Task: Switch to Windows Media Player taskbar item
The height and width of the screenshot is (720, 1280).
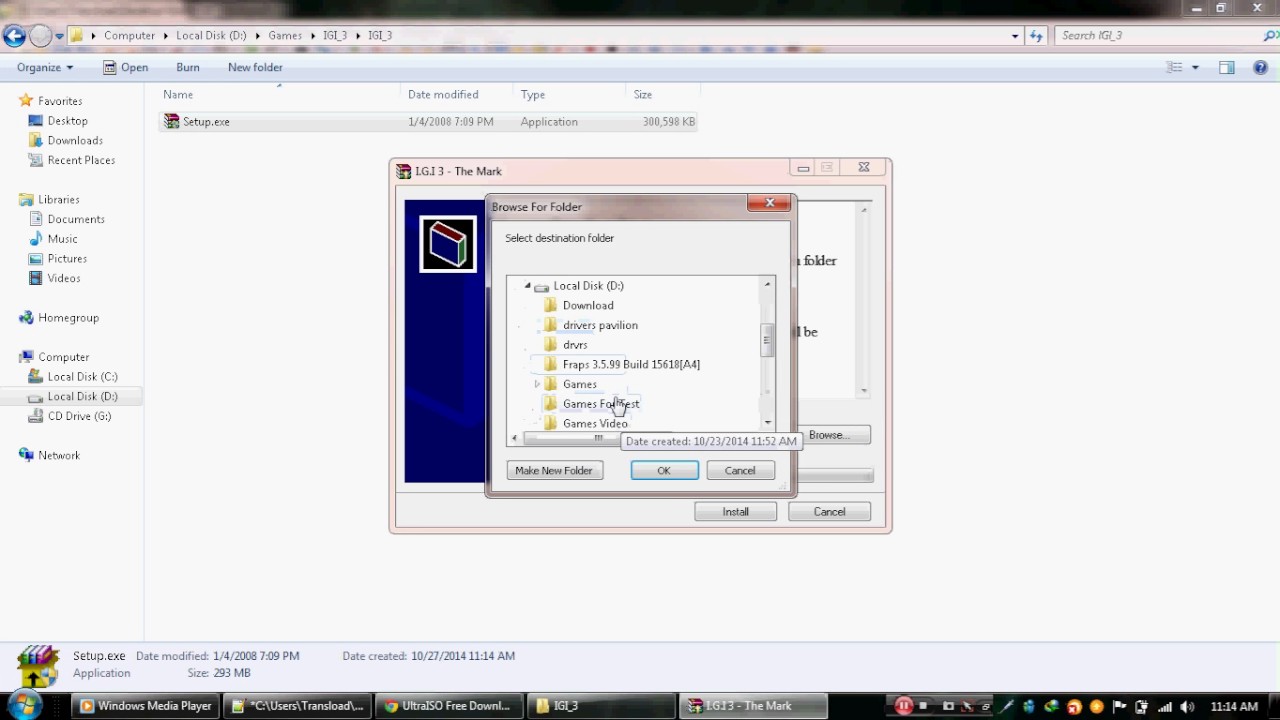Action: click(147, 706)
